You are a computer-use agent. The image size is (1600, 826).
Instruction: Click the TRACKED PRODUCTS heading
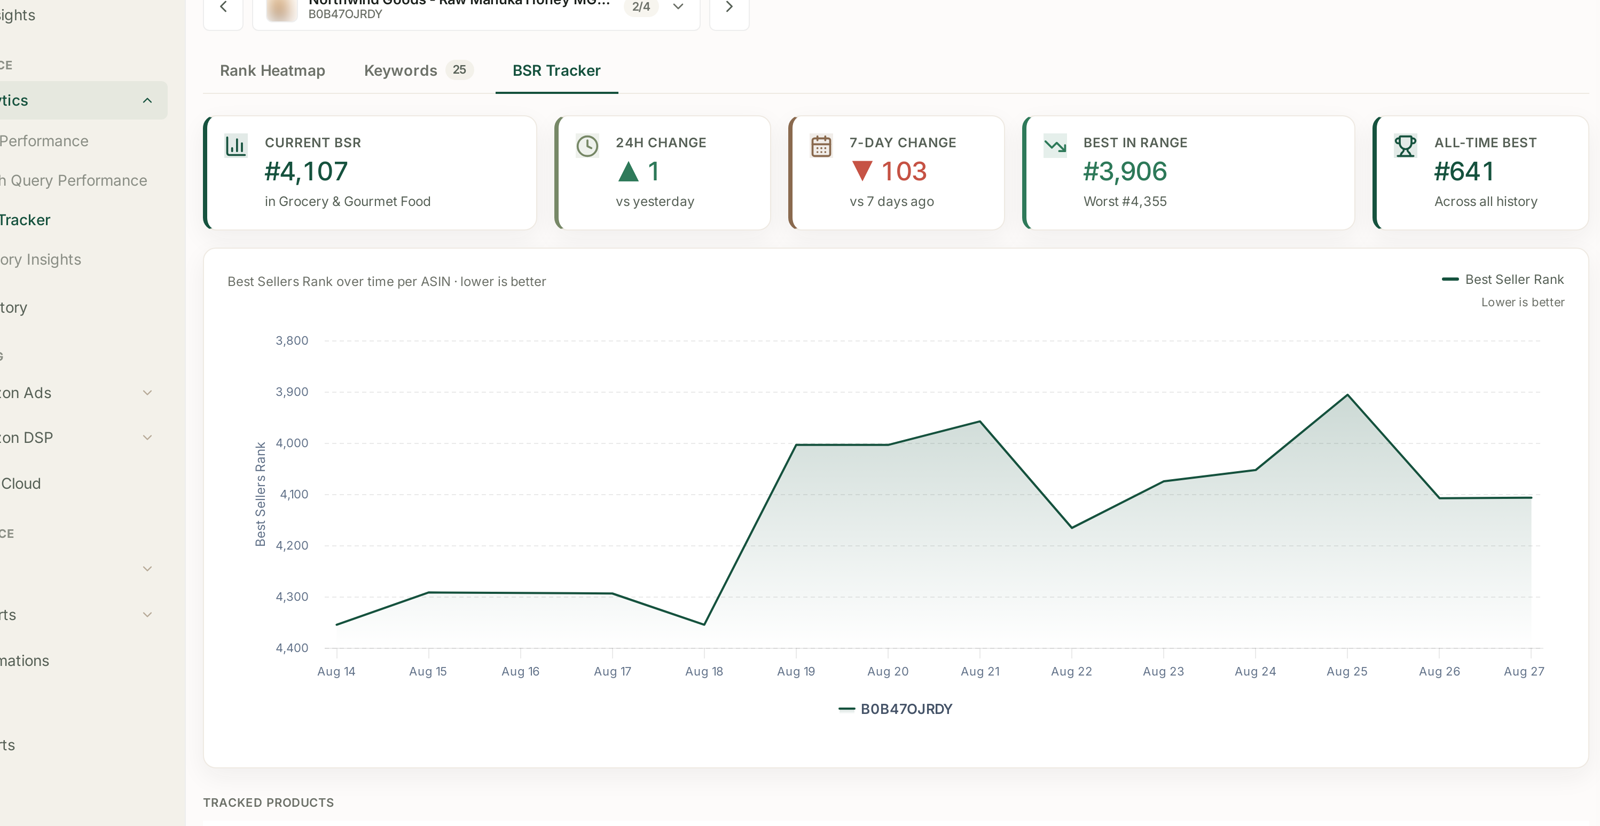pyautogui.click(x=269, y=803)
